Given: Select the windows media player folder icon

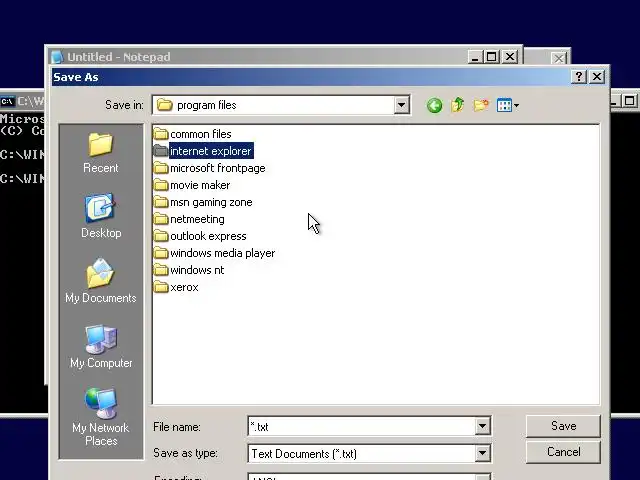Looking at the screenshot, I should coord(161,253).
